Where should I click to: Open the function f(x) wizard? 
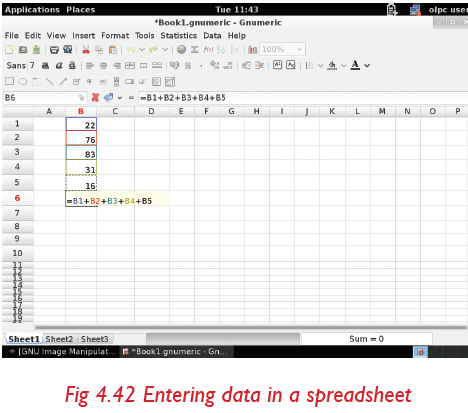pos(208,50)
